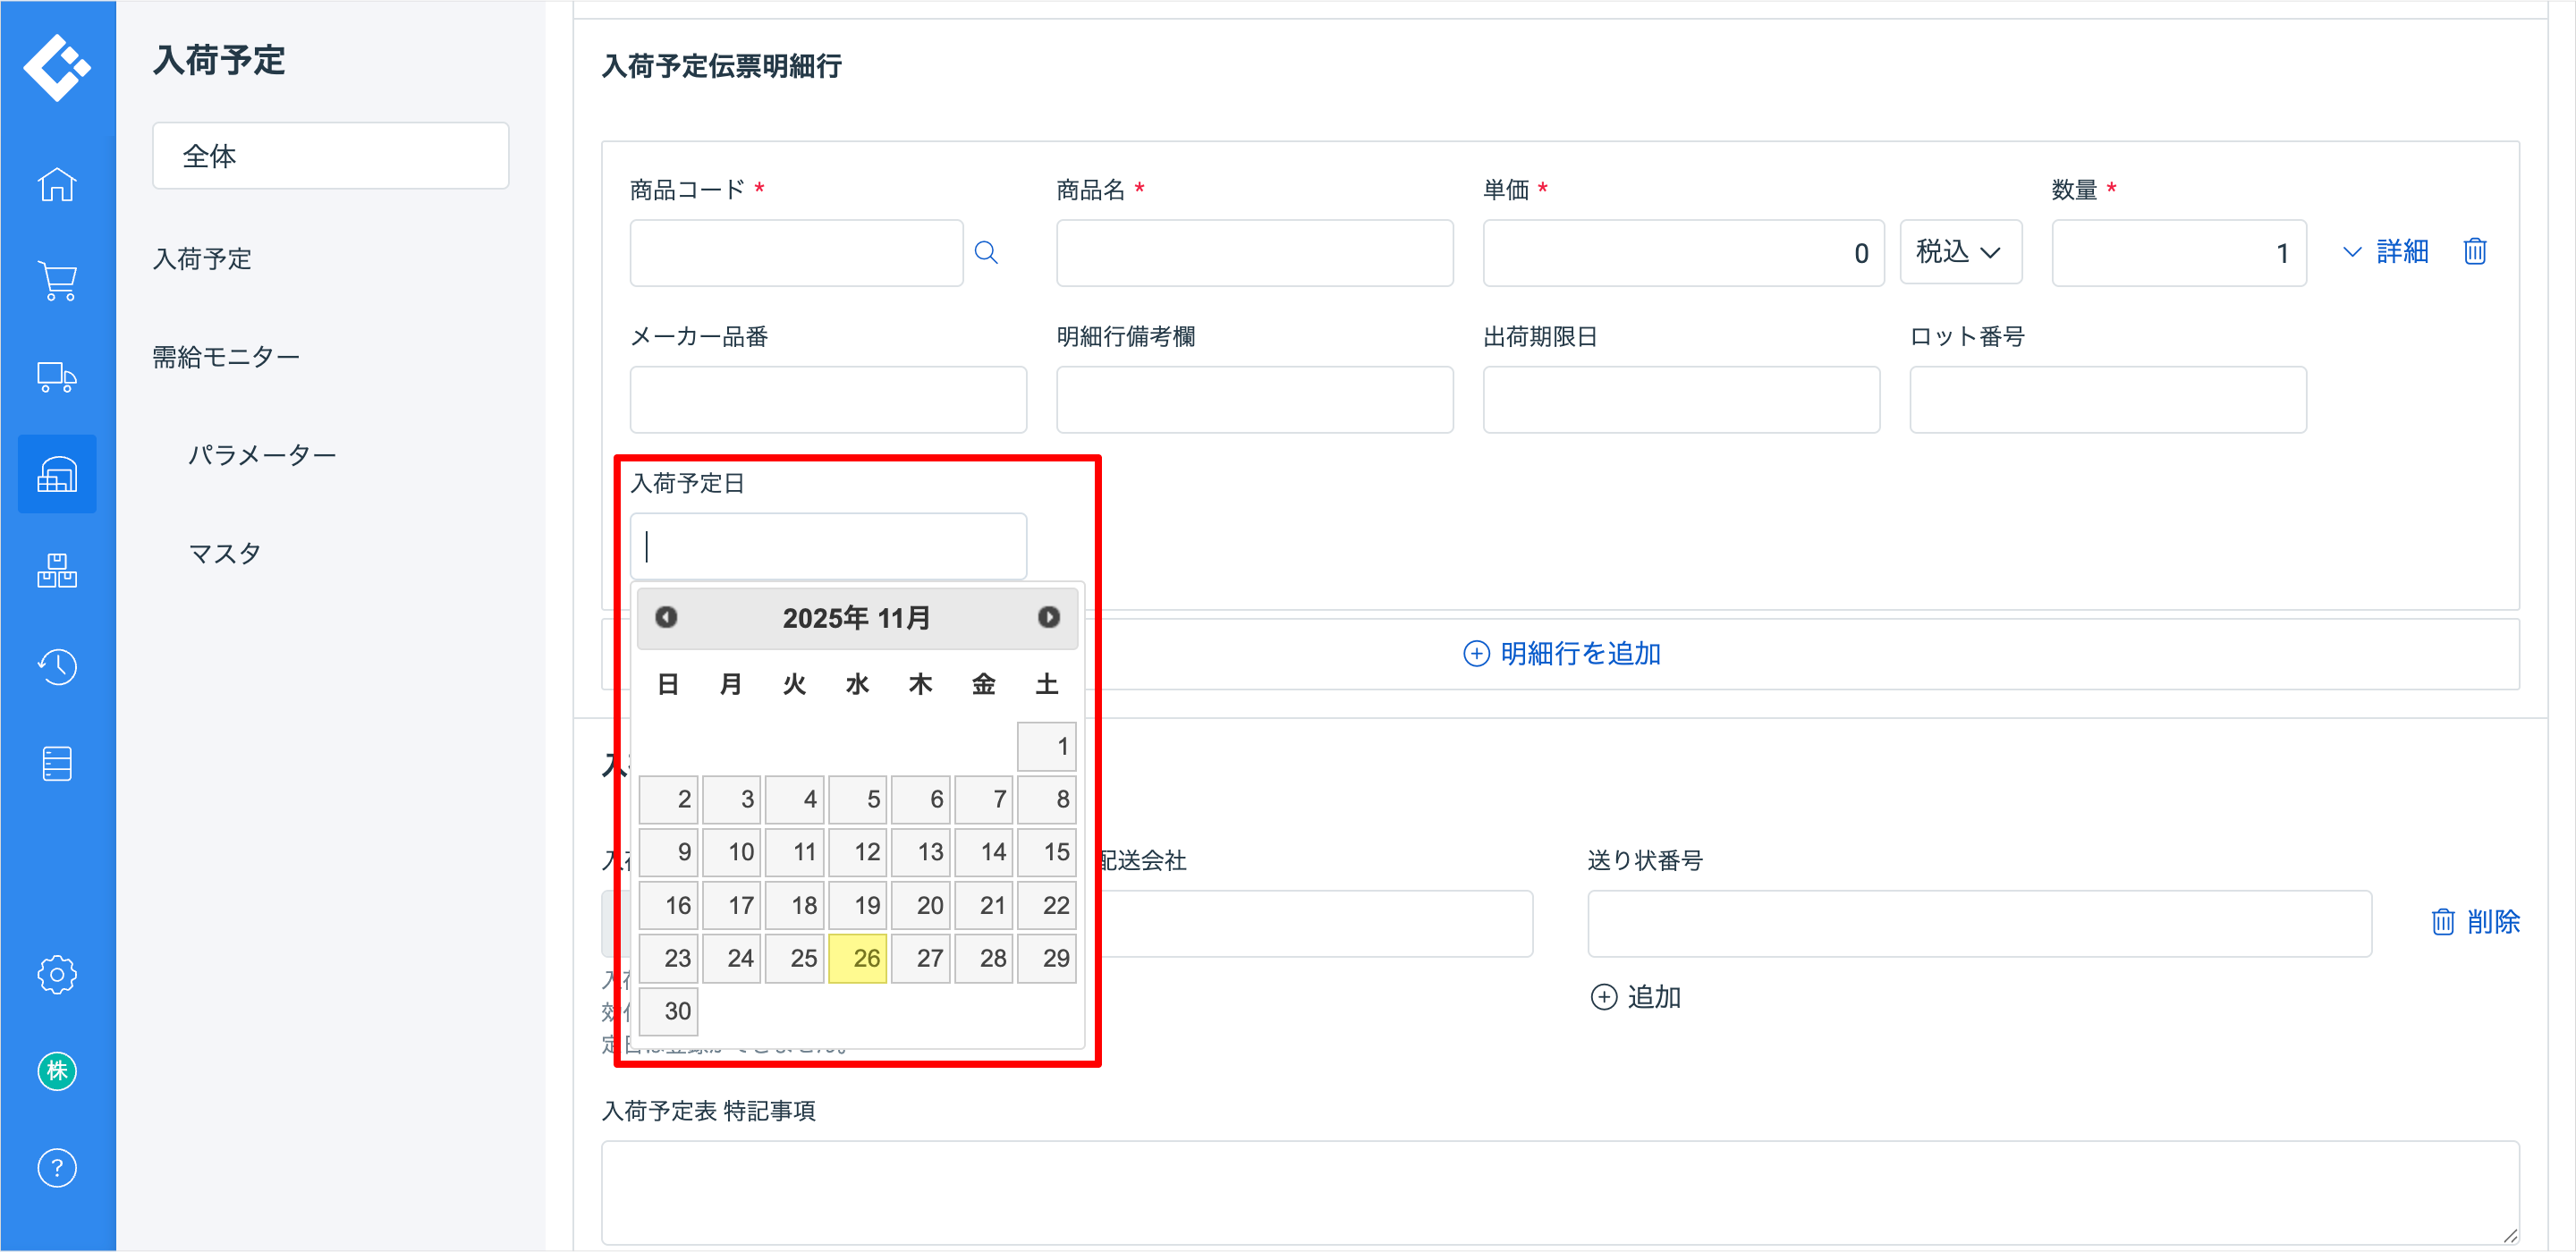Viewport: 2576px width, 1252px height.
Task: Click the help question mark icon
Action: point(57,1167)
